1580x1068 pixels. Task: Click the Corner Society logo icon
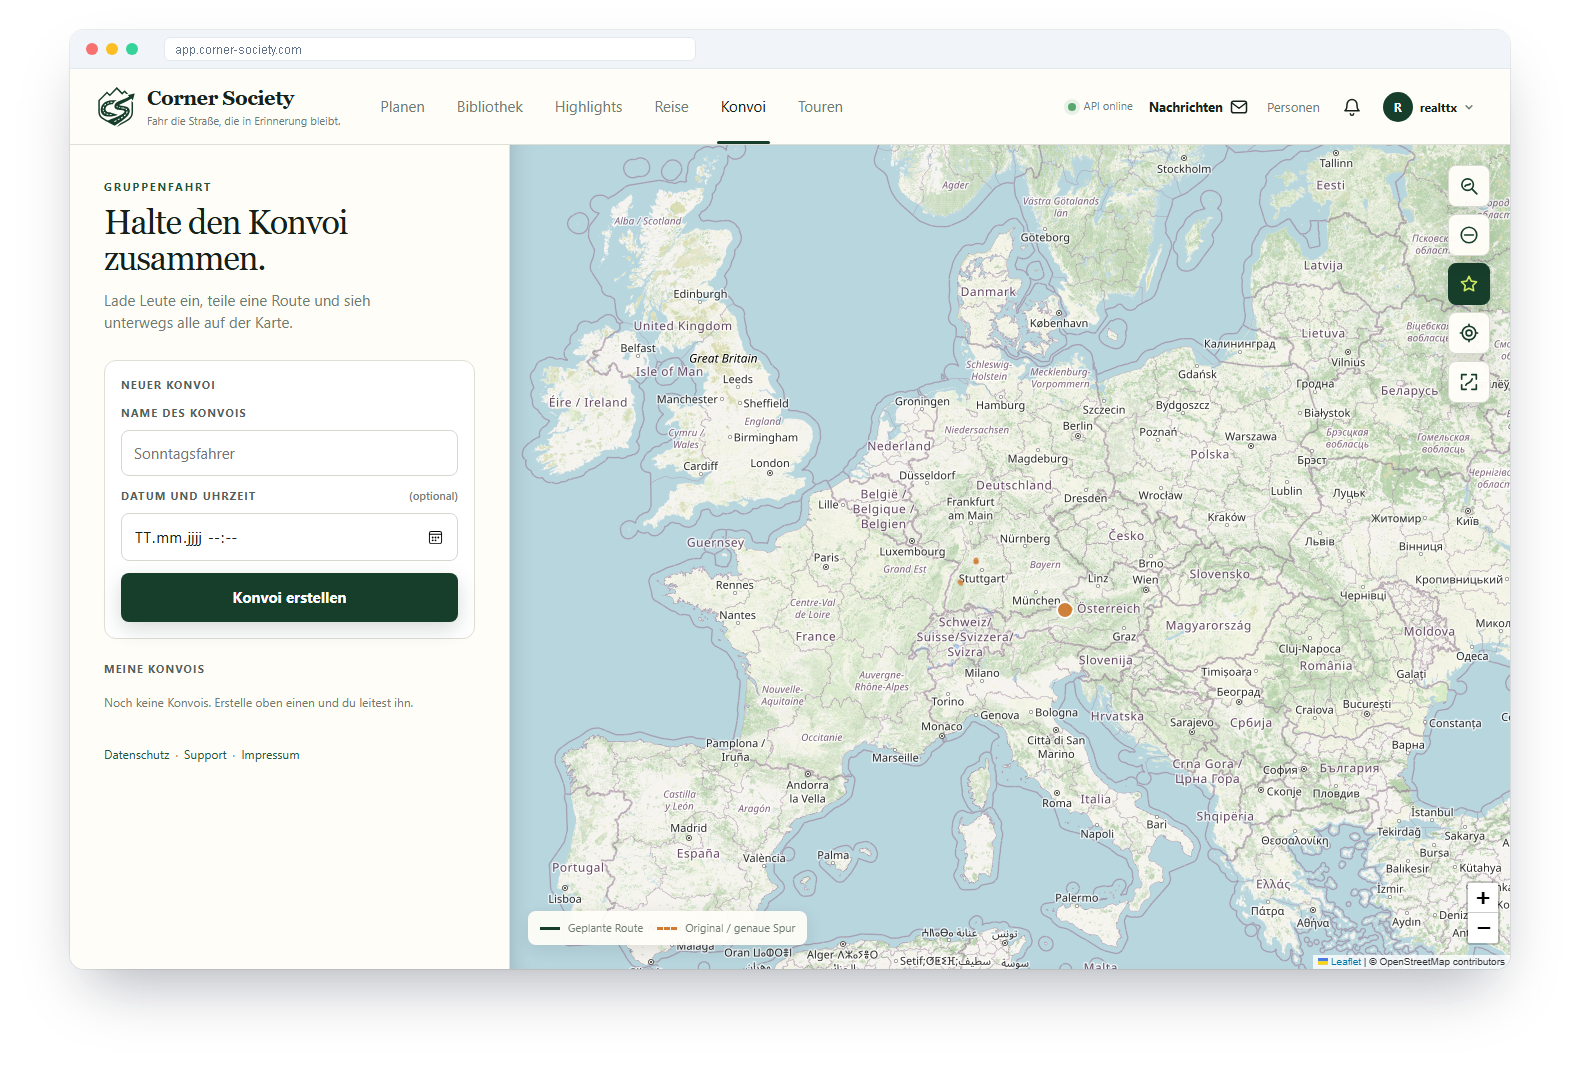pos(116,107)
